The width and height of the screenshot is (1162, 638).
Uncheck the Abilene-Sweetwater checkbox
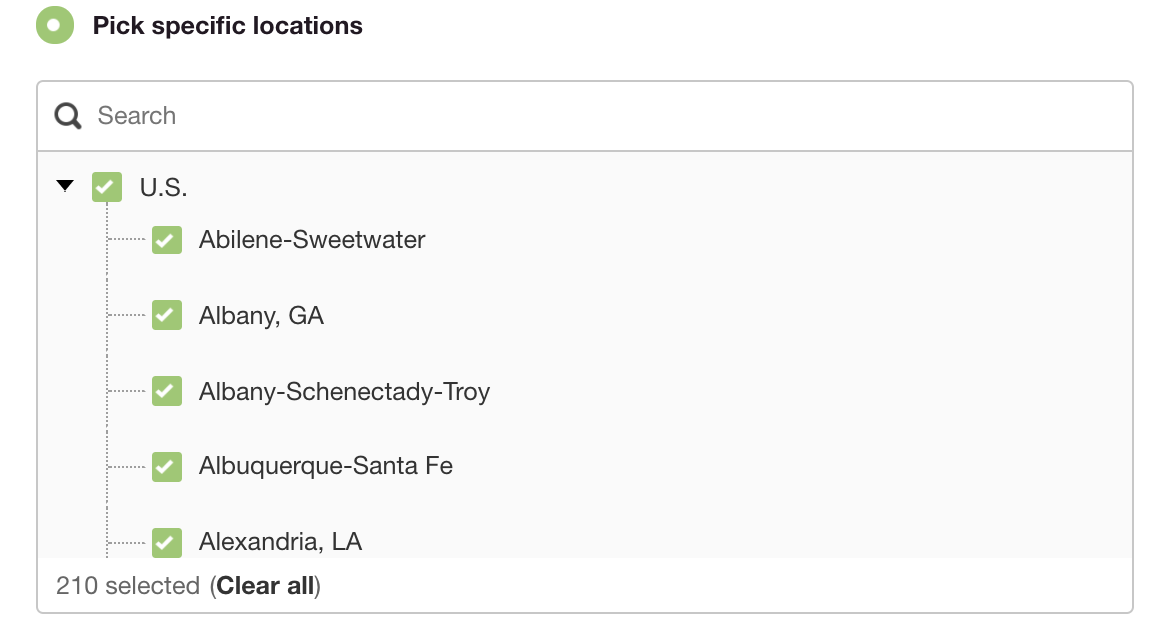click(166, 240)
